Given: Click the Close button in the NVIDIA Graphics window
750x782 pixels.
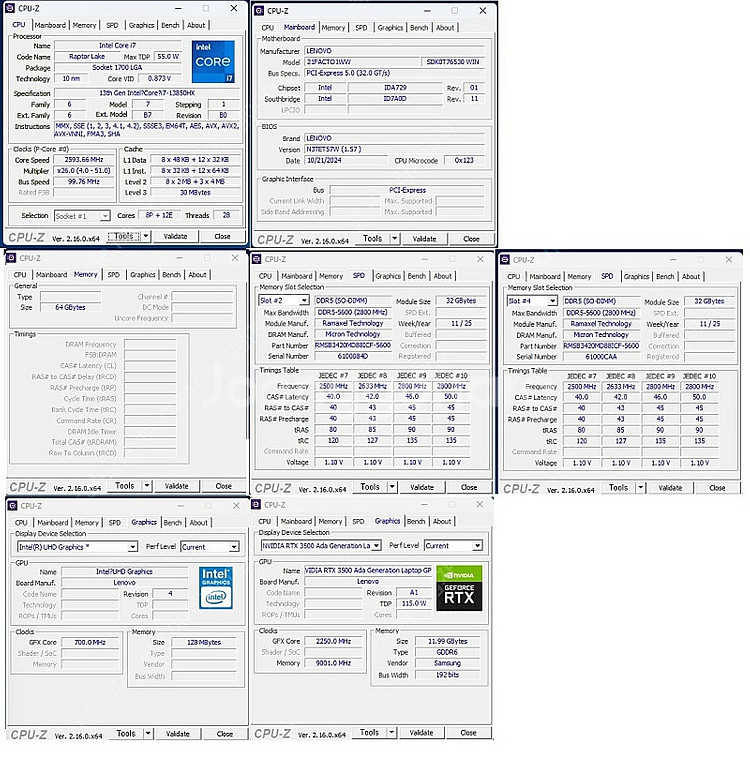Looking at the screenshot, I should coord(468,733).
